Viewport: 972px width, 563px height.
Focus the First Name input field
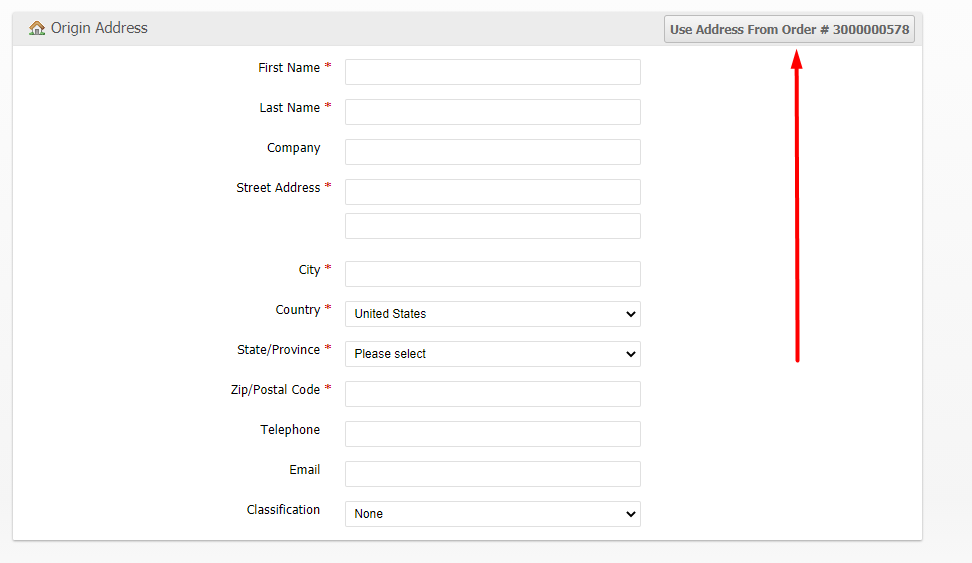point(493,72)
